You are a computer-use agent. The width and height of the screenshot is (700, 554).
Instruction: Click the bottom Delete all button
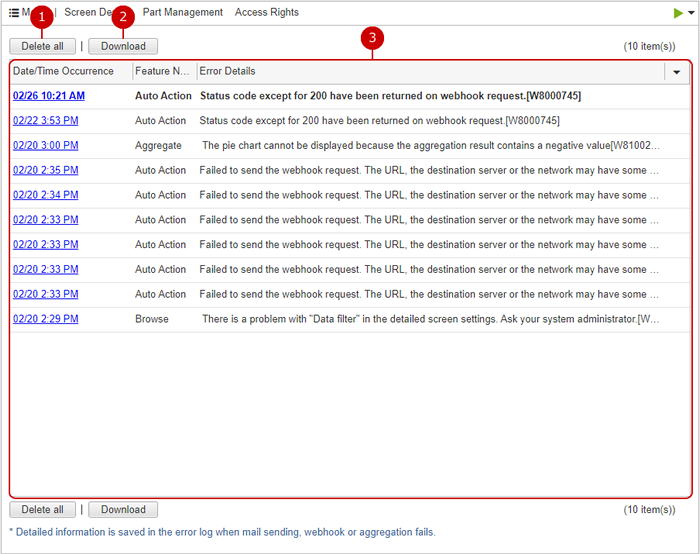(x=42, y=509)
